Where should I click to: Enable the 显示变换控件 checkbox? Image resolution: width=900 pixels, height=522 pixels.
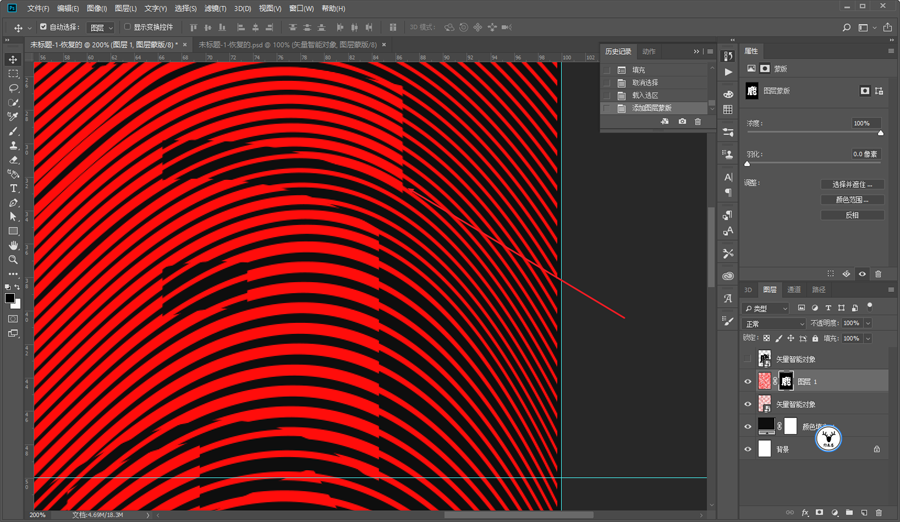(127, 27)
